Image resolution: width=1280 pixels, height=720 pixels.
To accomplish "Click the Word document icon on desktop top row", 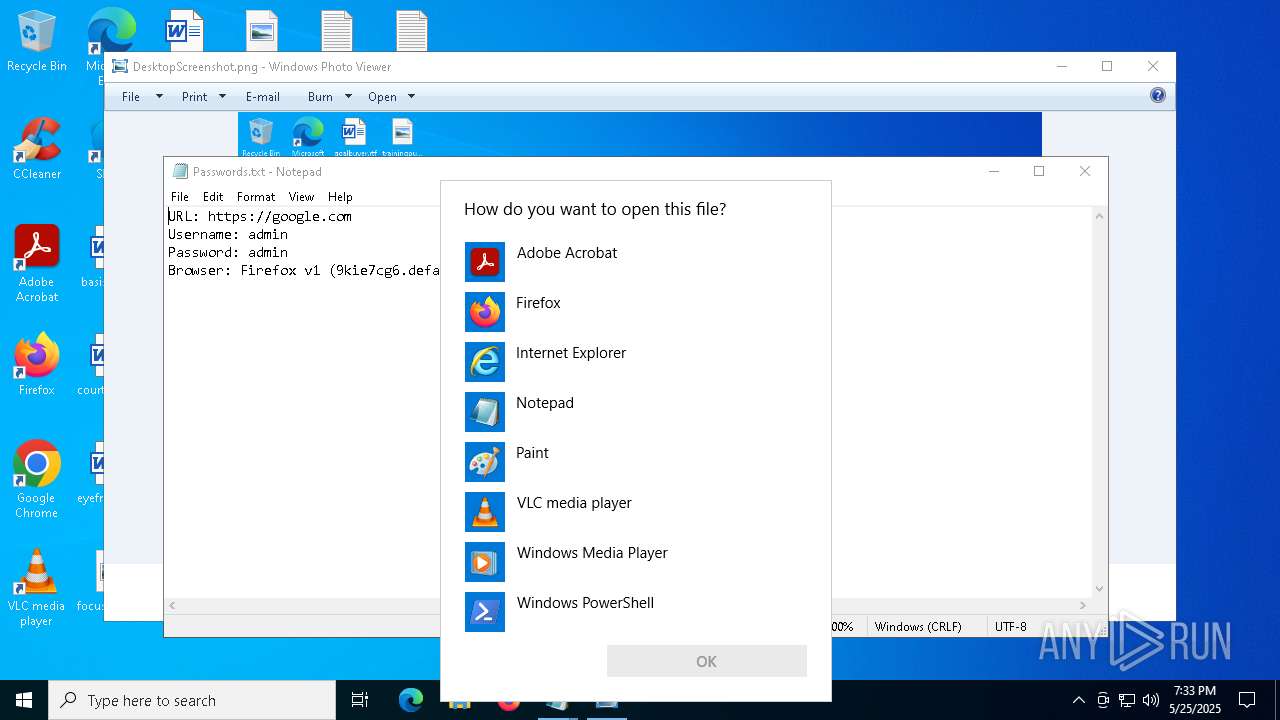I will click(x=184, y=30).
